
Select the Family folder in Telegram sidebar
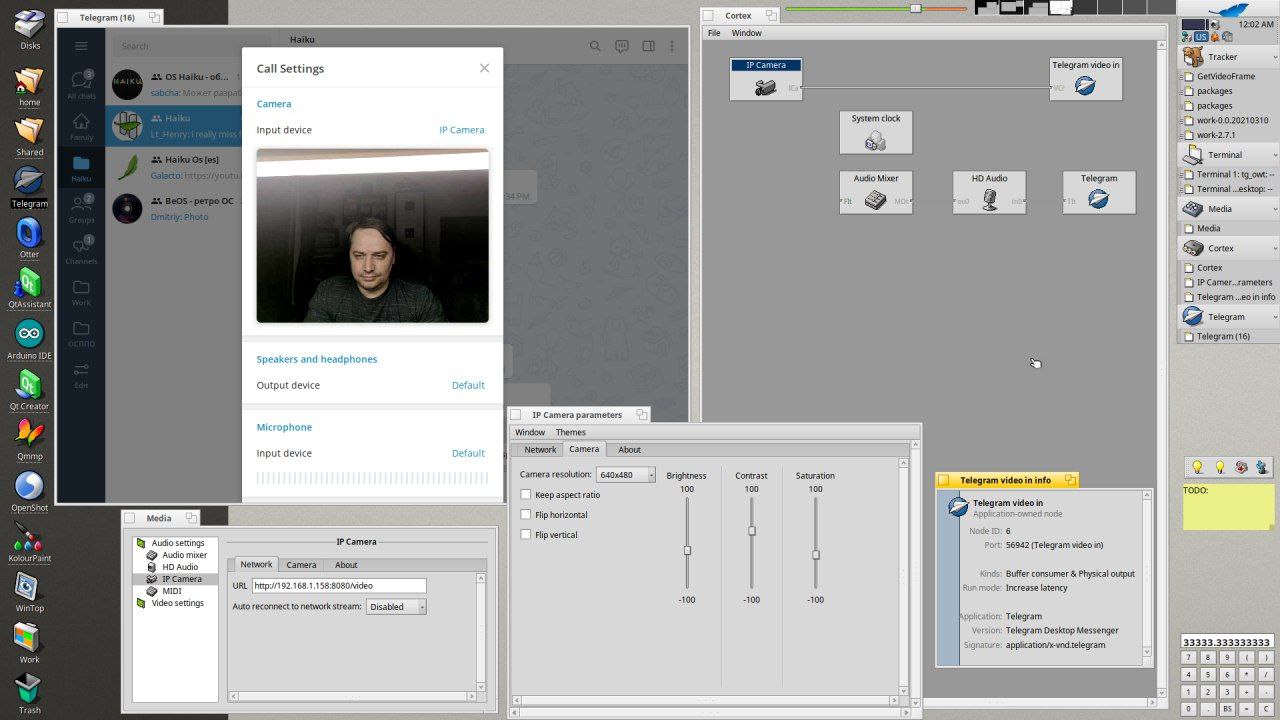tap(81, 126)
